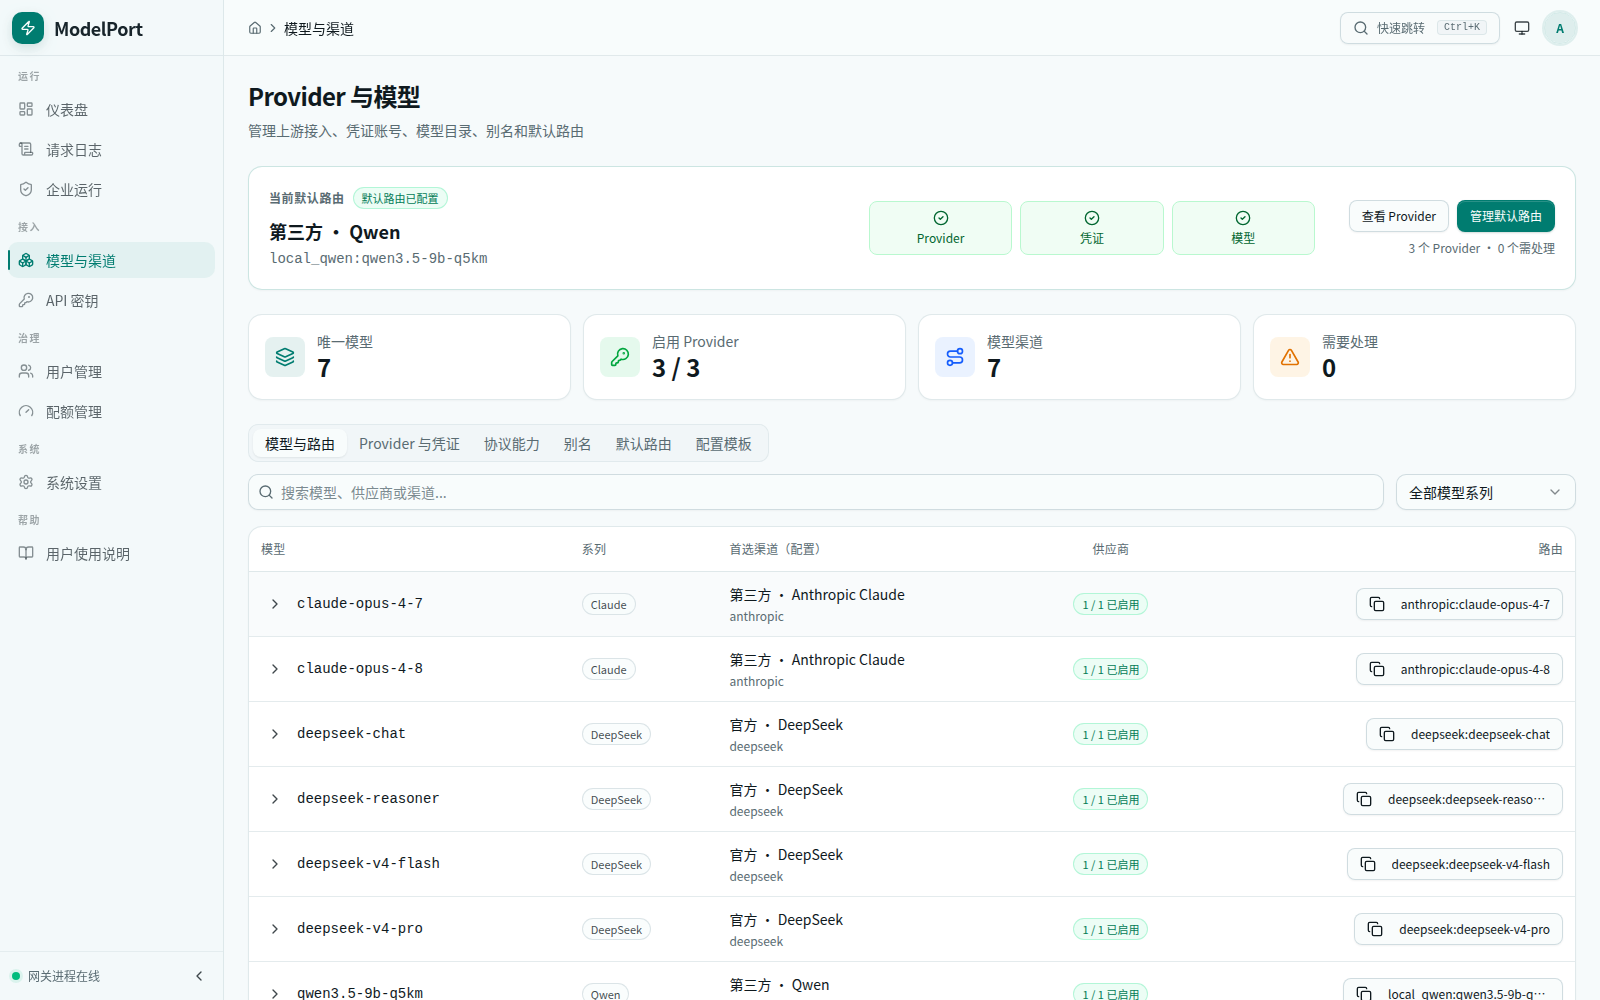Copy the deepseek:deepseek-v4-flash route
The width and height of the screenshot is (1600, 1000).
point(1455,864)
